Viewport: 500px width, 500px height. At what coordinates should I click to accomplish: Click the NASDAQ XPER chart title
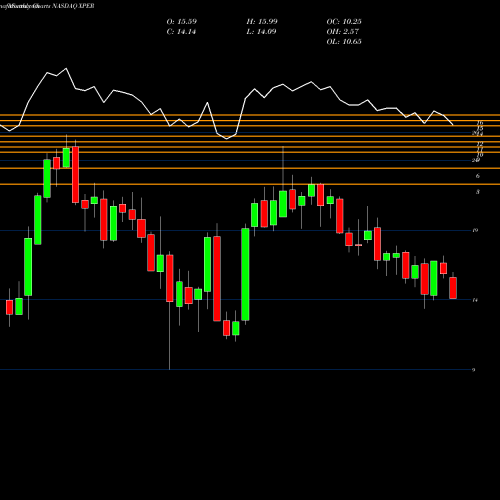(x=73, y=6)
